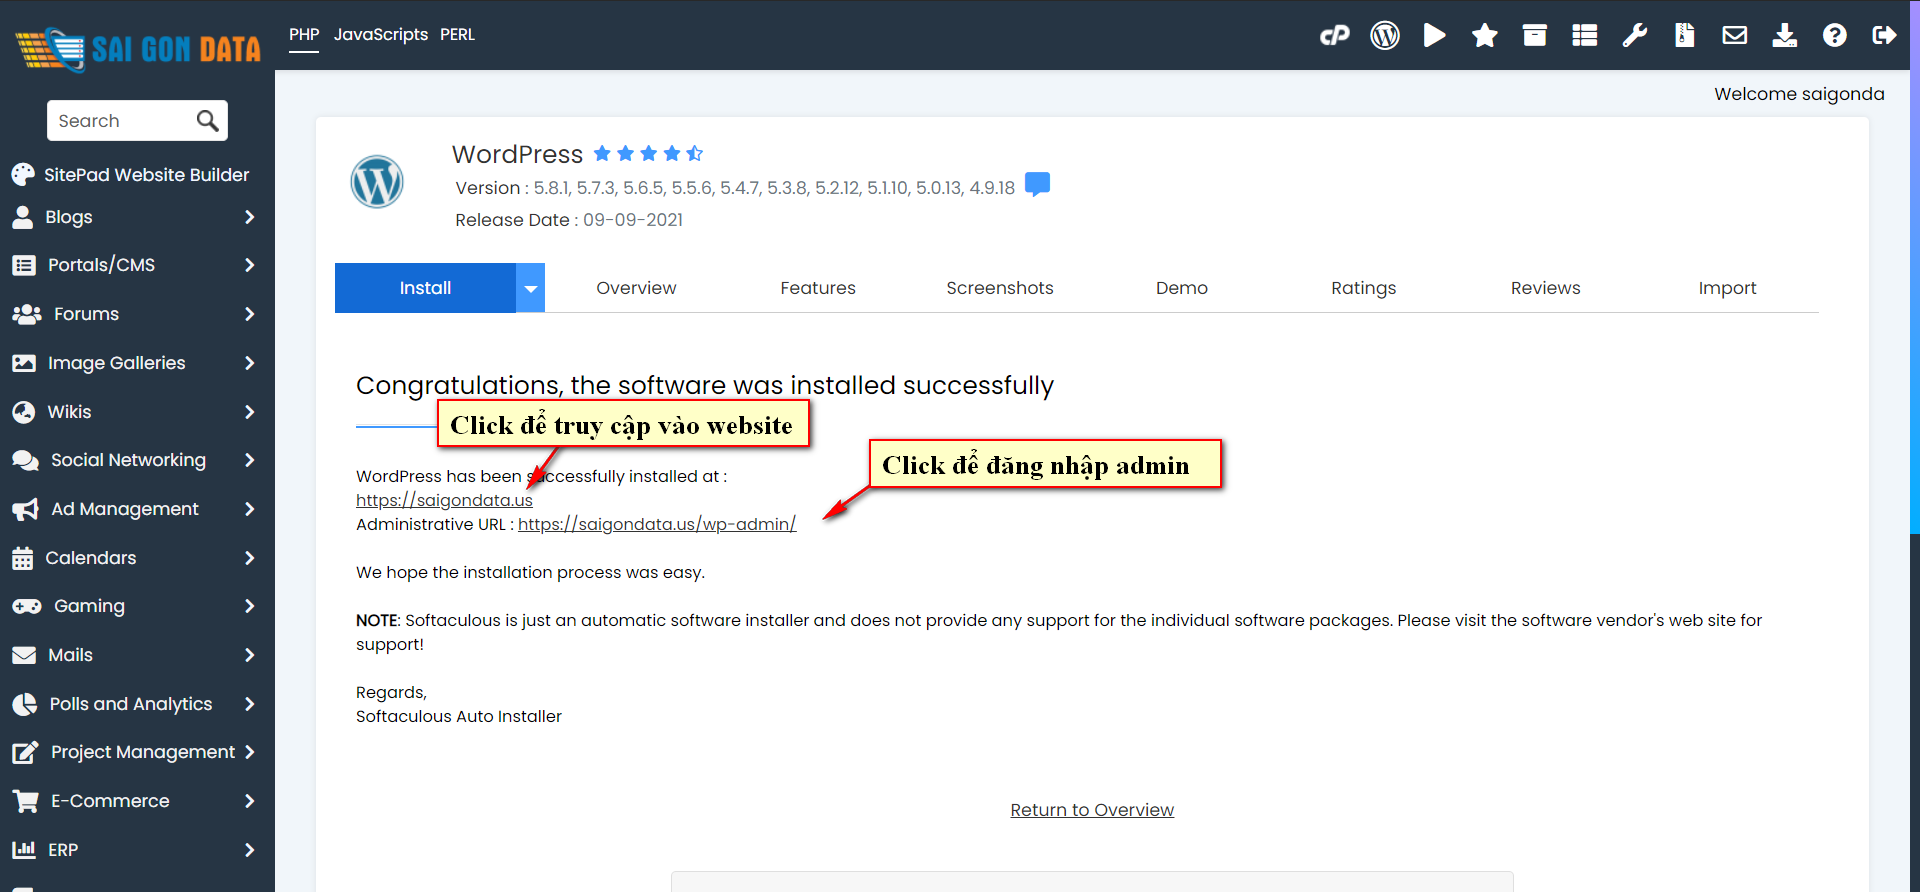Image resolution: width=1920 pixels, height=892 pixels.
Task: Click the WordPress logo beside the title
Action: pos(377,182)
